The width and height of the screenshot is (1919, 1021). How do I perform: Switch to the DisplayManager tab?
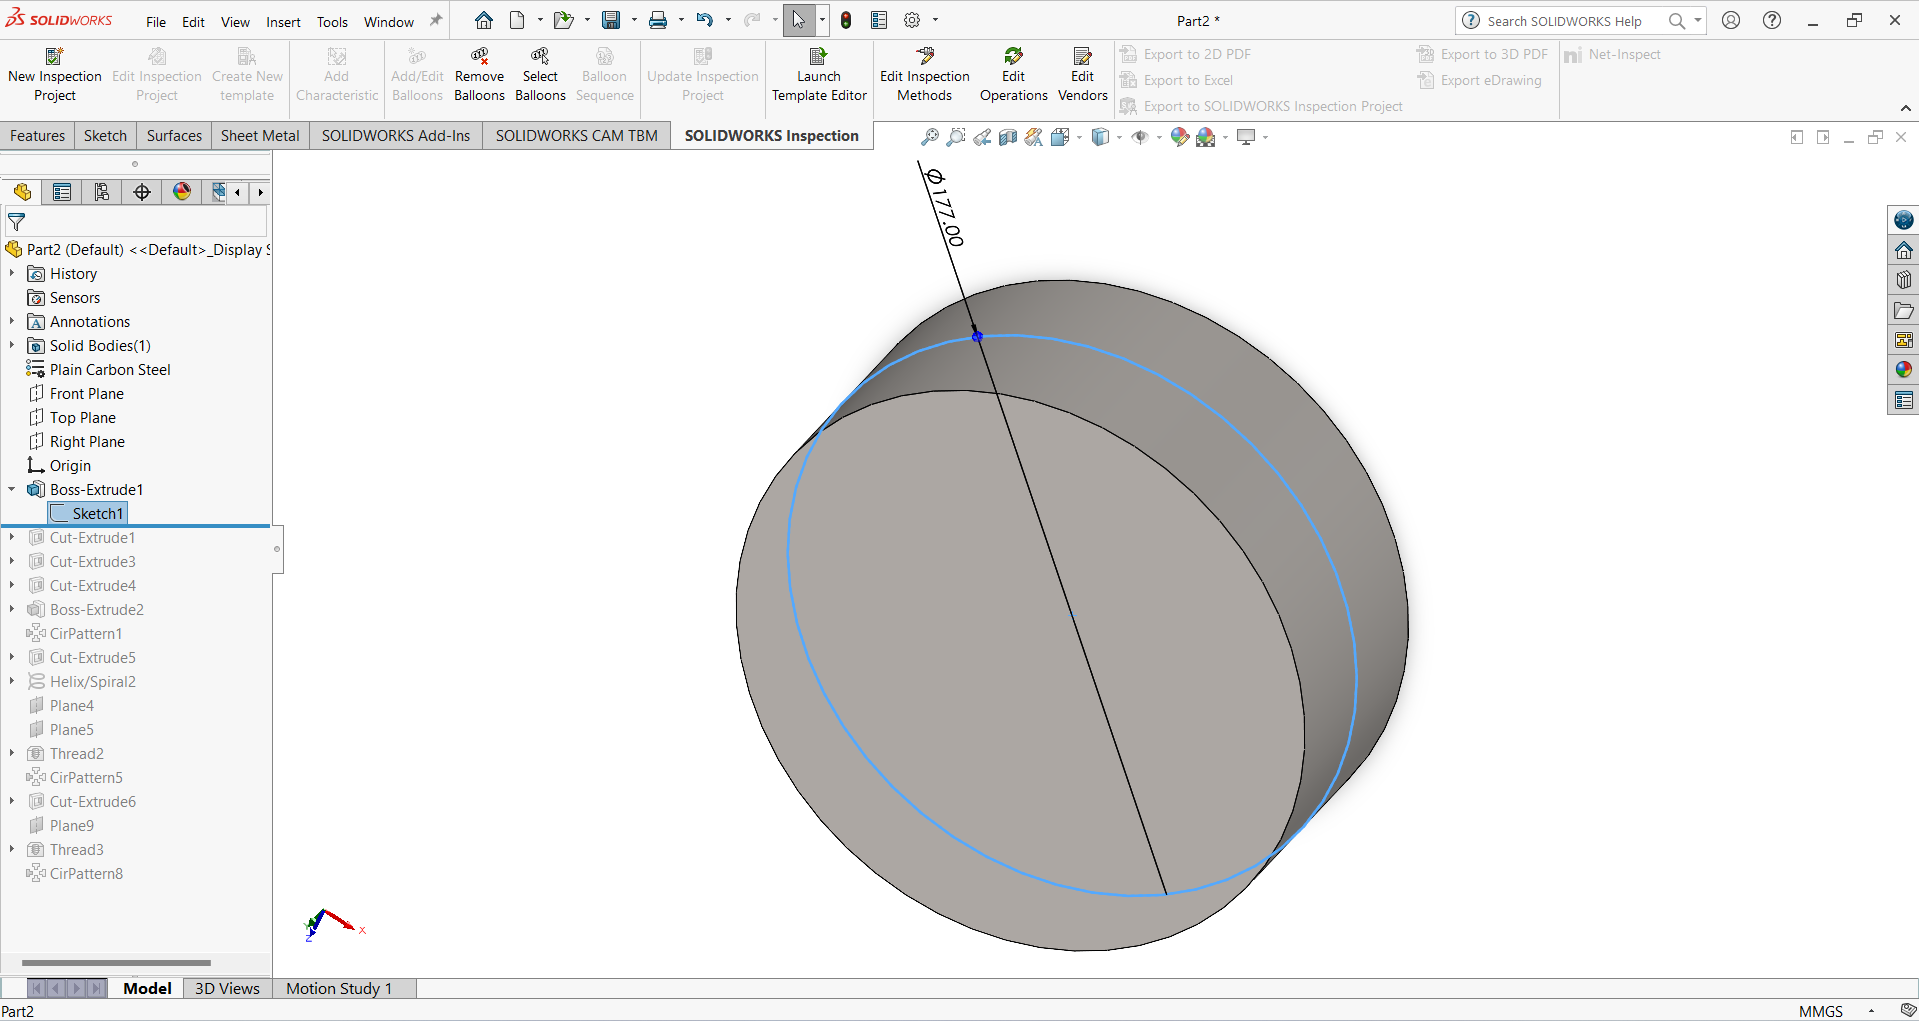coord(181,192)
